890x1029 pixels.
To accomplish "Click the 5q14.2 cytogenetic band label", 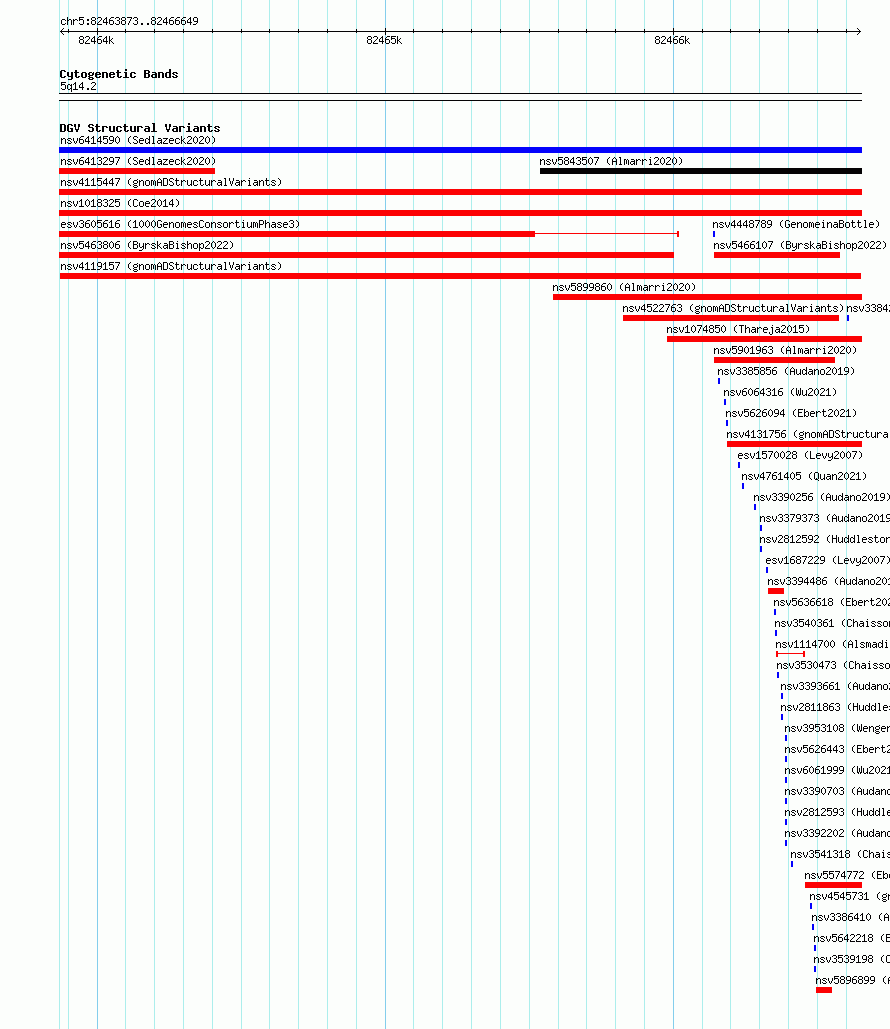I will coord(78,87).
